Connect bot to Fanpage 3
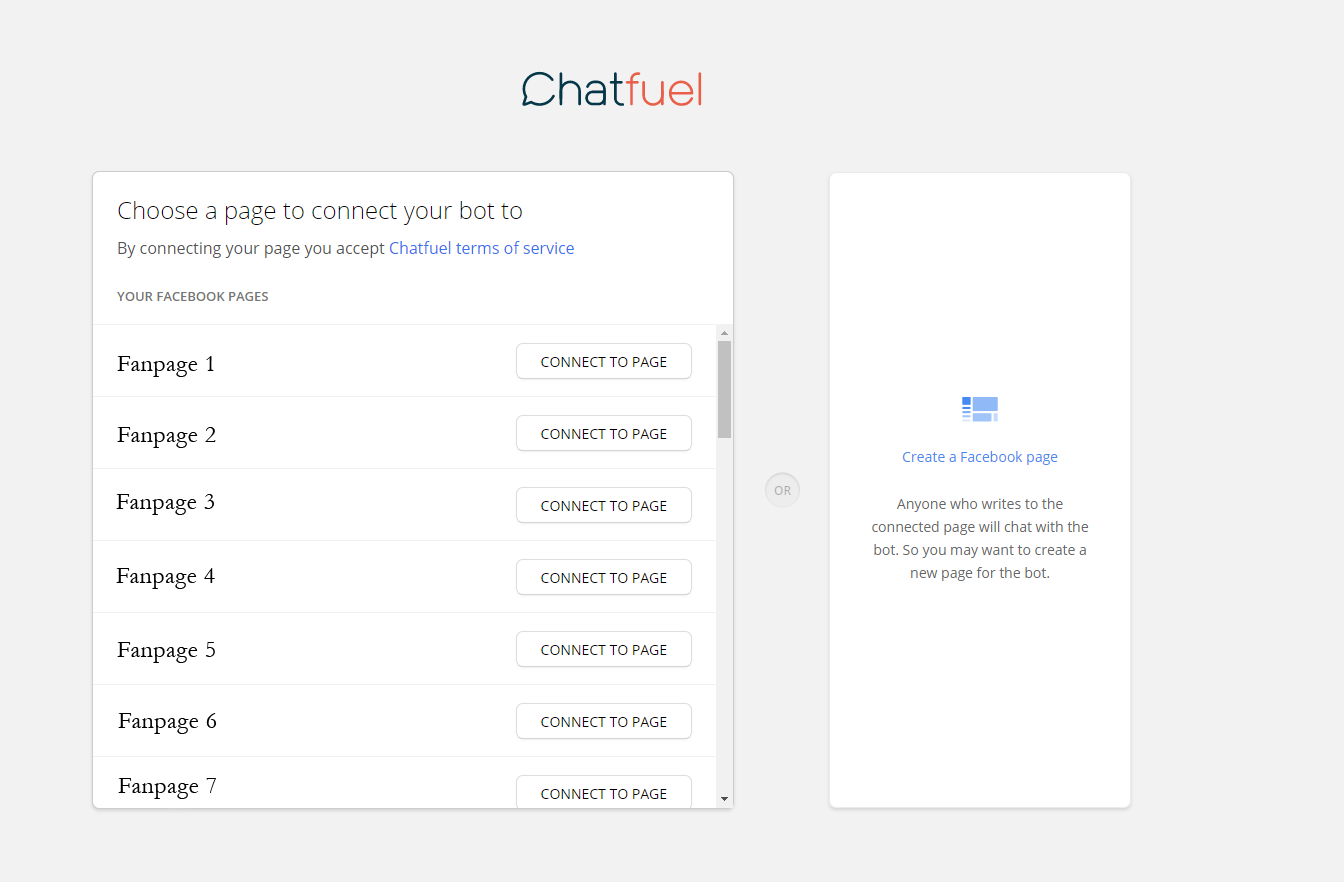The width and height of the screenshot is (1344, 882). click(x=603, y=506)
